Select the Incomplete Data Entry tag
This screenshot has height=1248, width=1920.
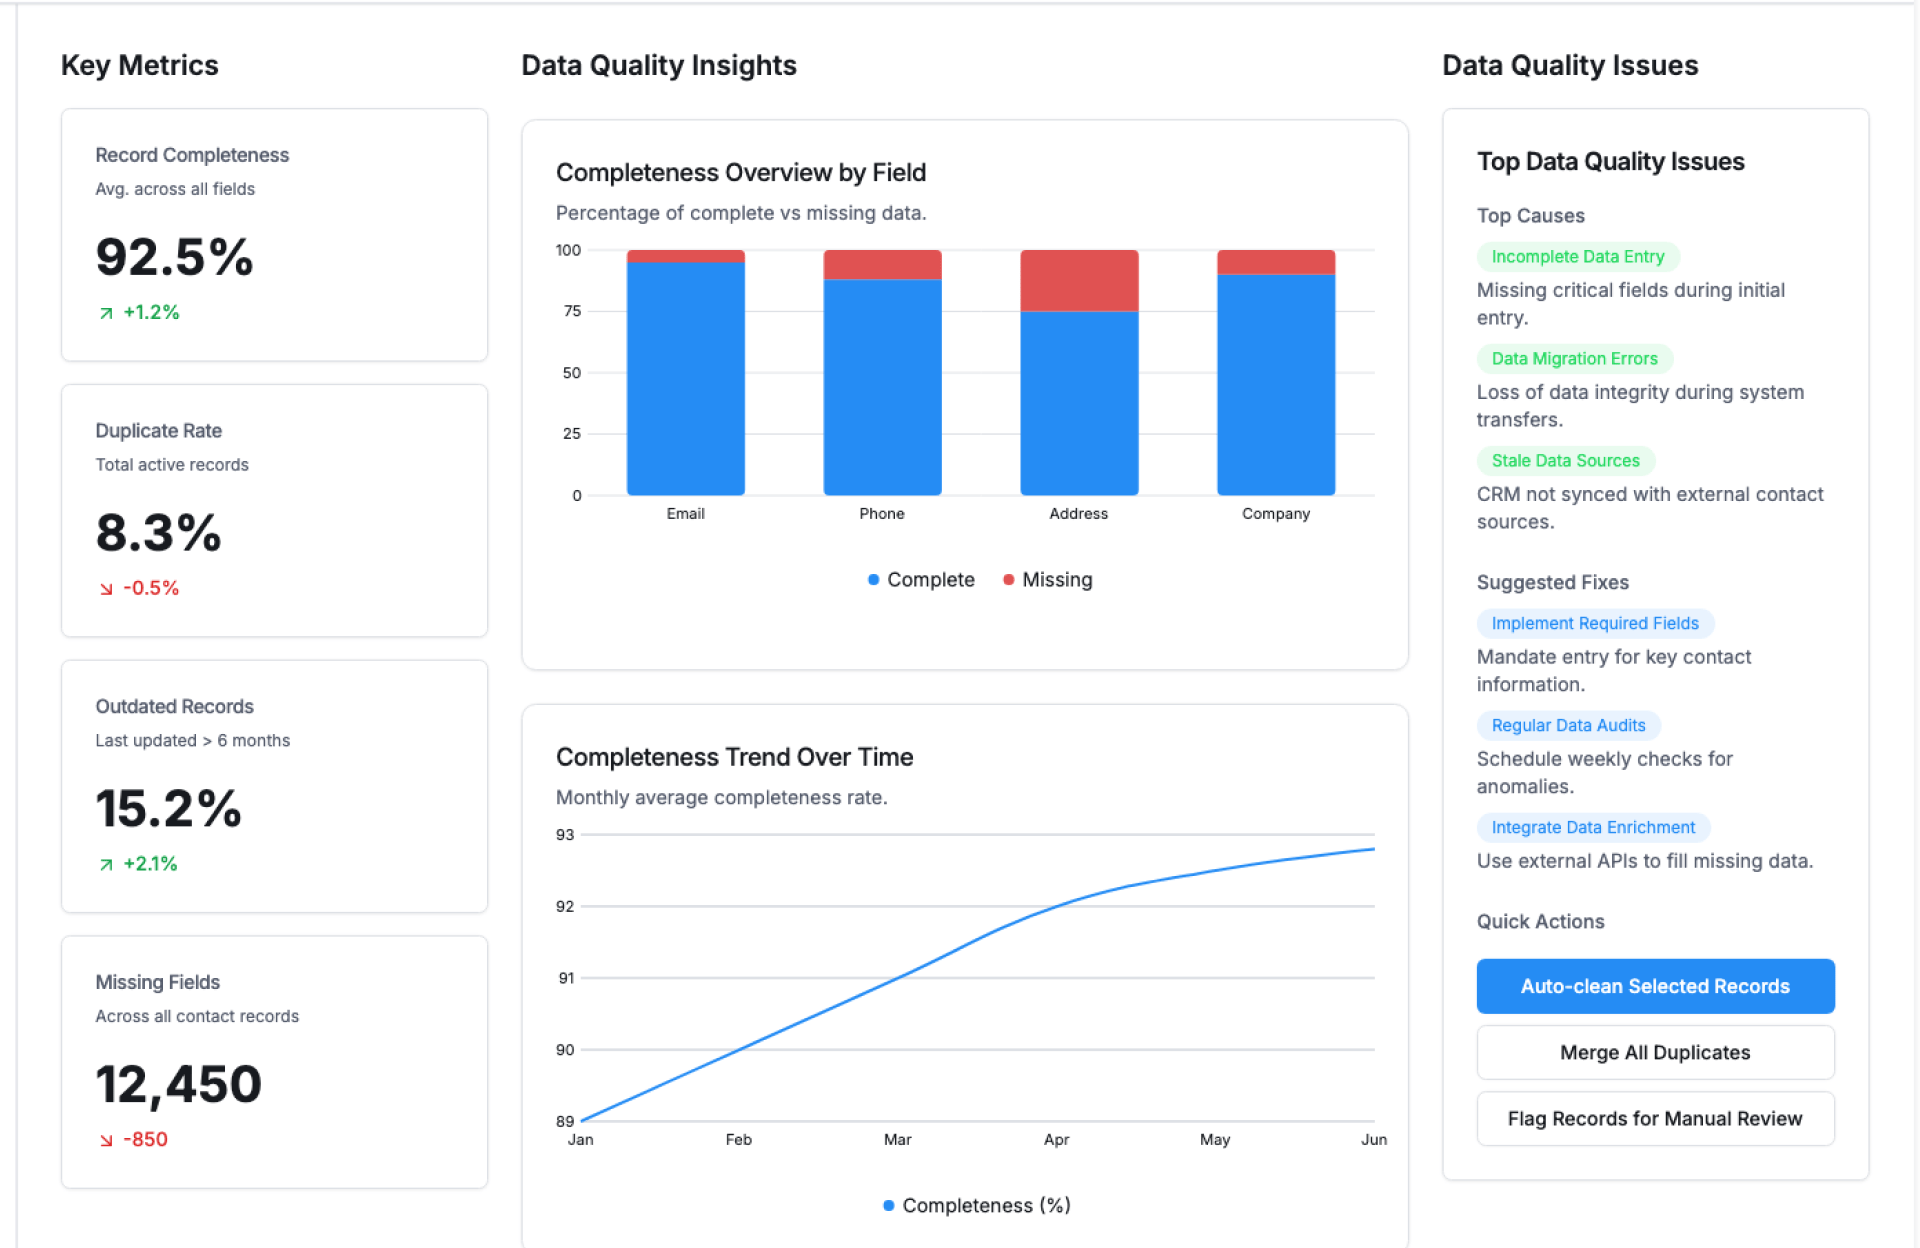point(1577,257)
